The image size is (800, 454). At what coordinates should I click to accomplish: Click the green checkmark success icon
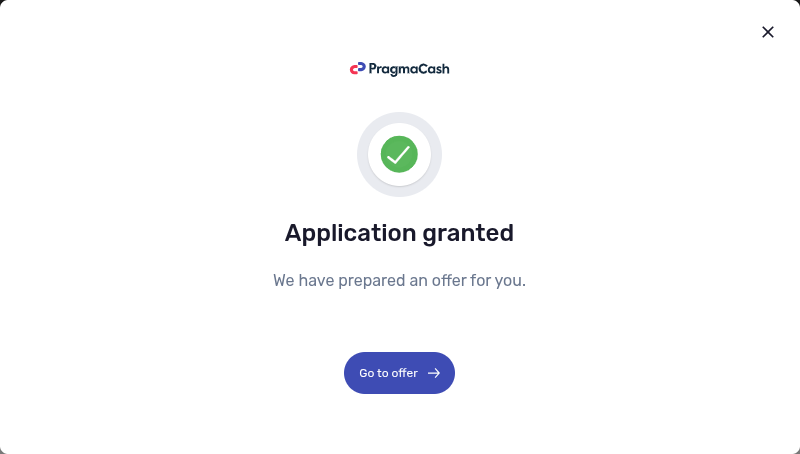click(x=399, y=154)
